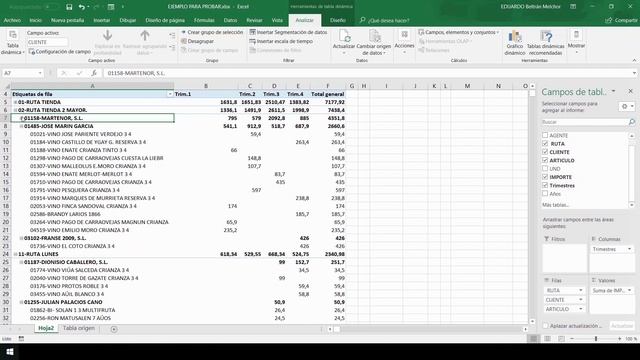This screenshot has width=640, height=360.
Task: Uncheck the Trimestres field checkbox
Action: pyautogui.click(x=545, y=185)
